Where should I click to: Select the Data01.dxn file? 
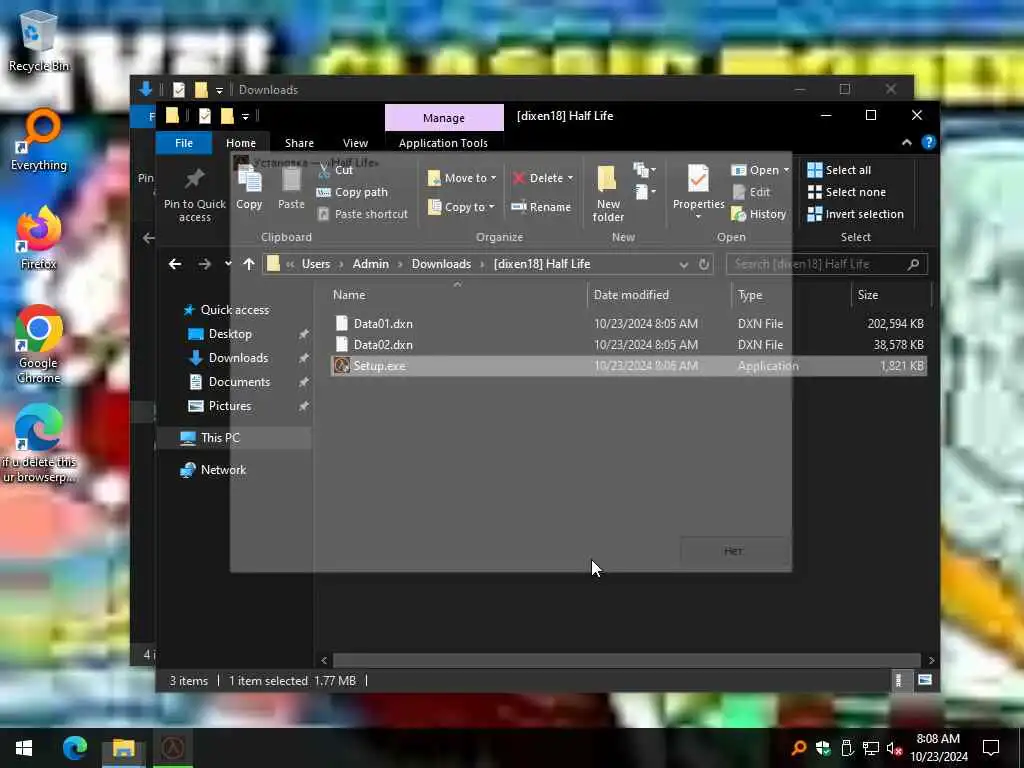pyautogui.click(x=628, y=323)
